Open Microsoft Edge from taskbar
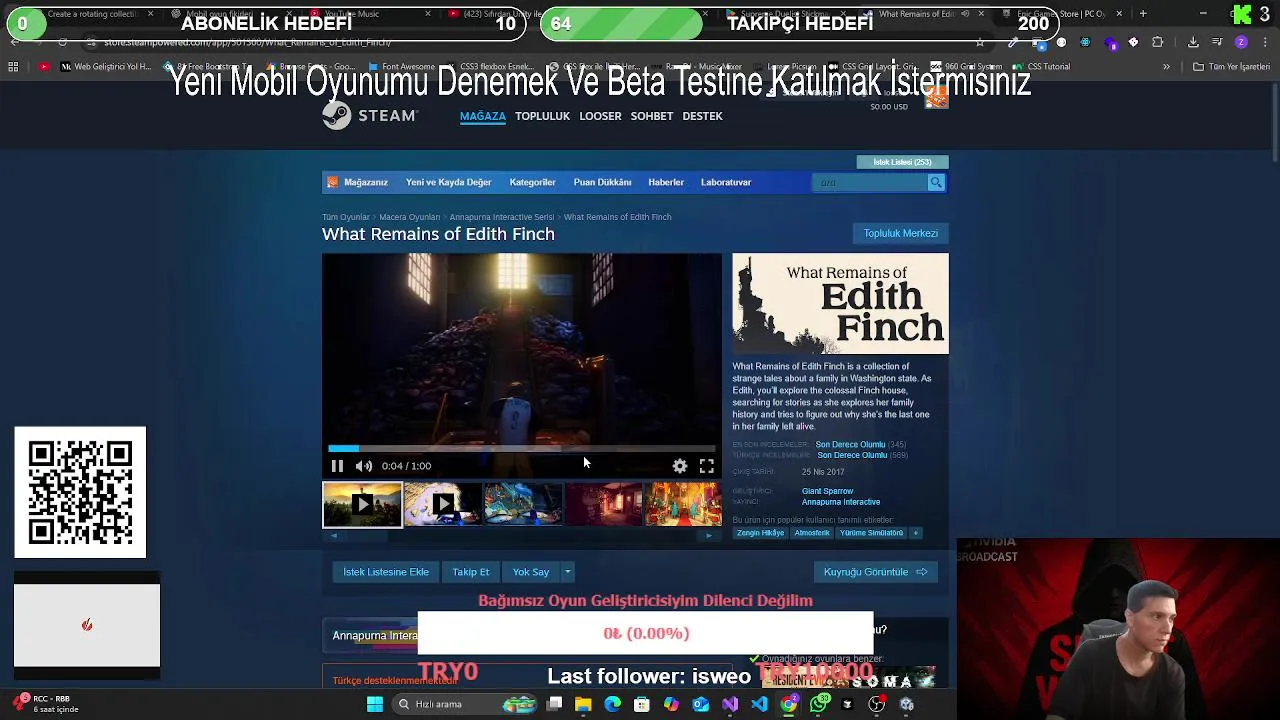Image resolution: width=1280 pixels, height=720 pixels. [x=613, y=704]
